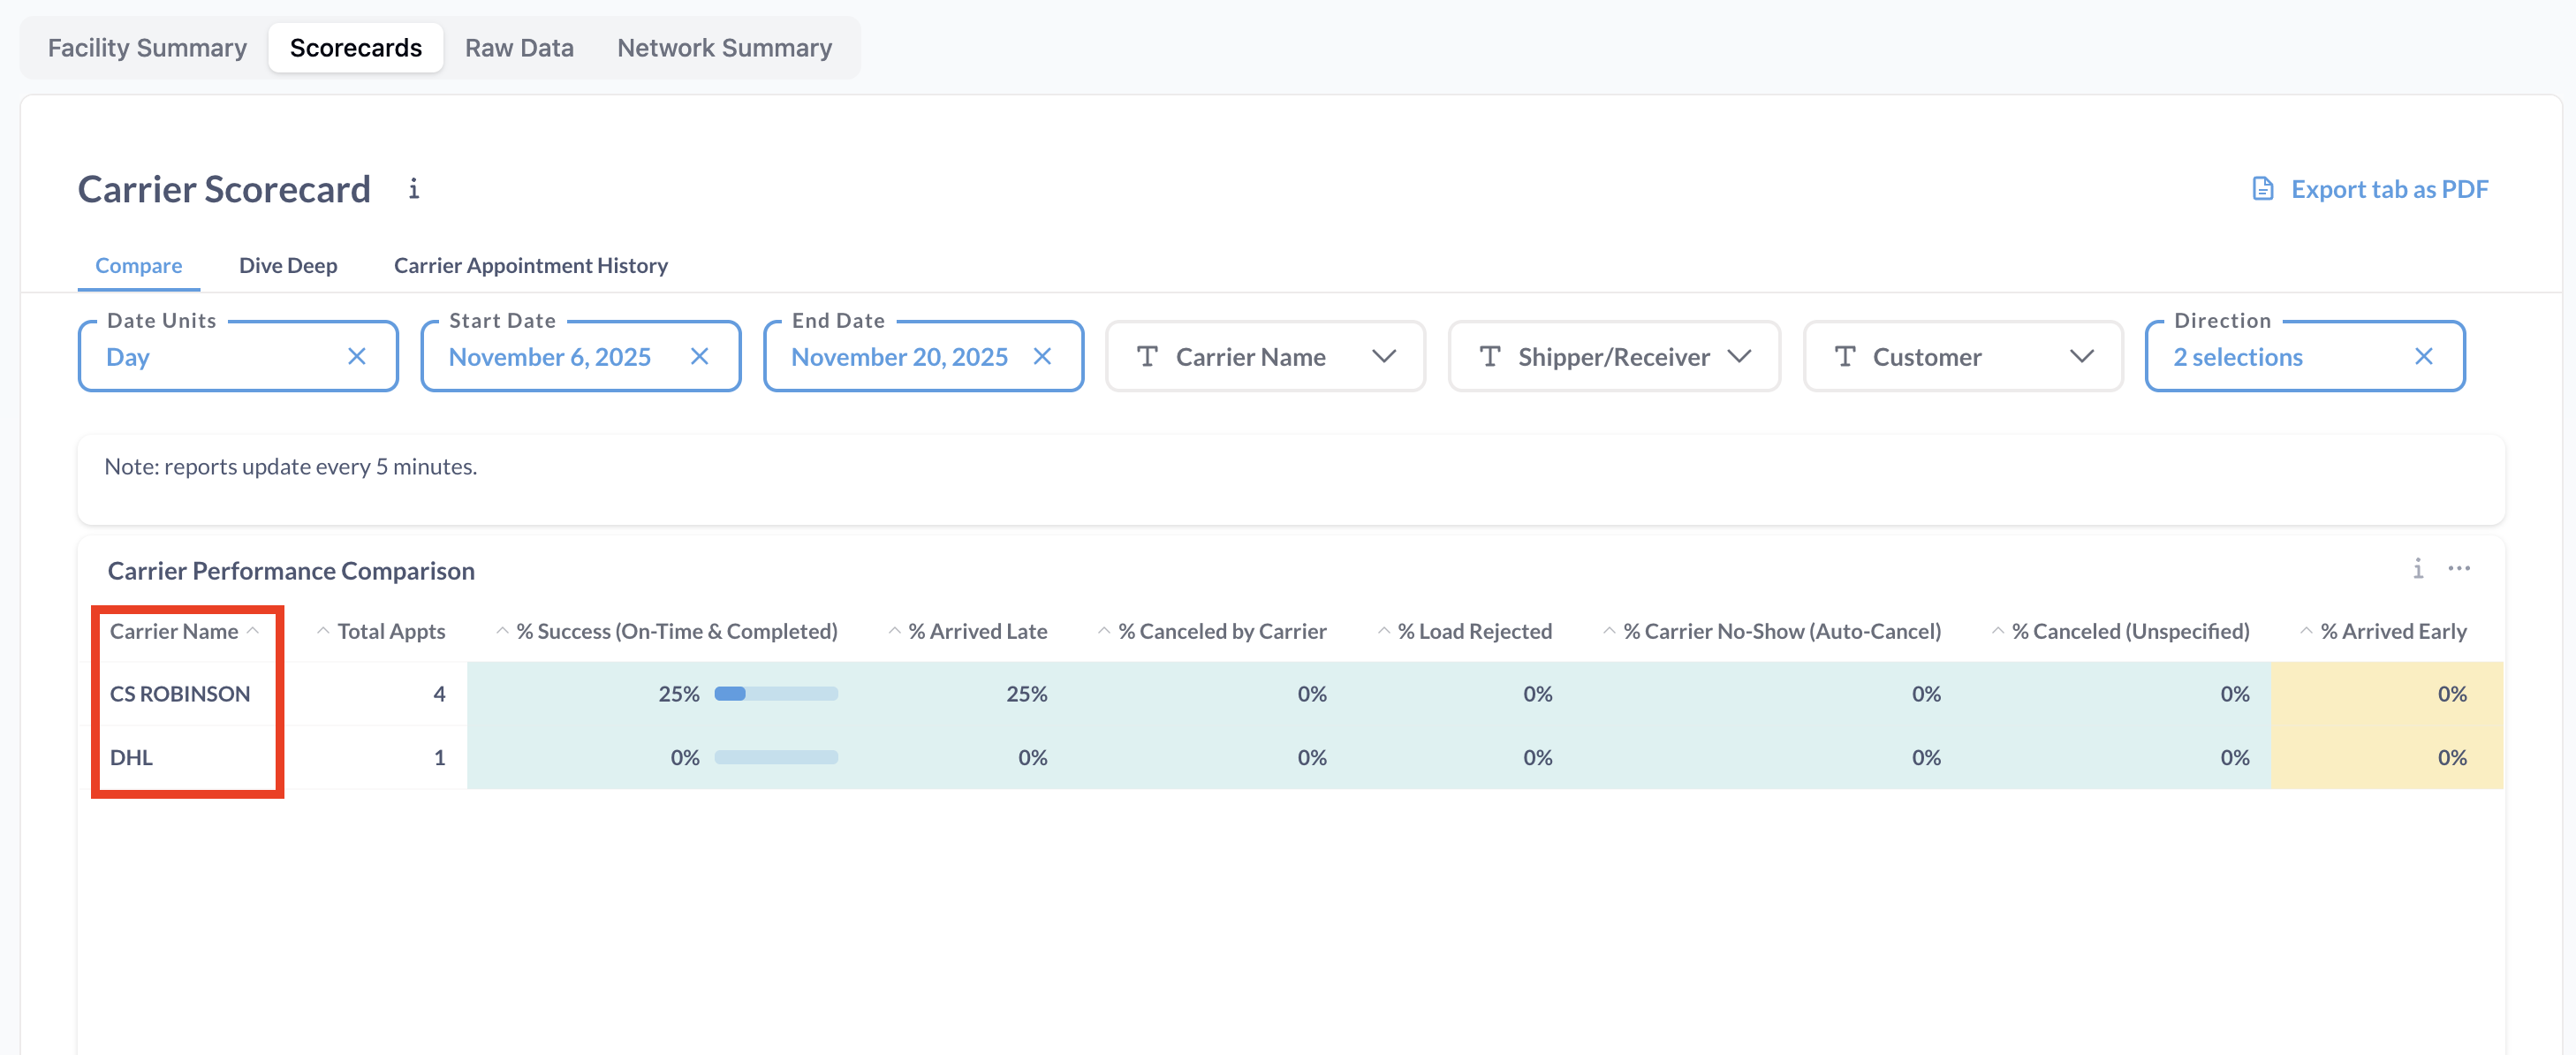Expand the Shipper/Receiver filter dropdown
Screen dimensions: 2576x1055
point(1739,356)
